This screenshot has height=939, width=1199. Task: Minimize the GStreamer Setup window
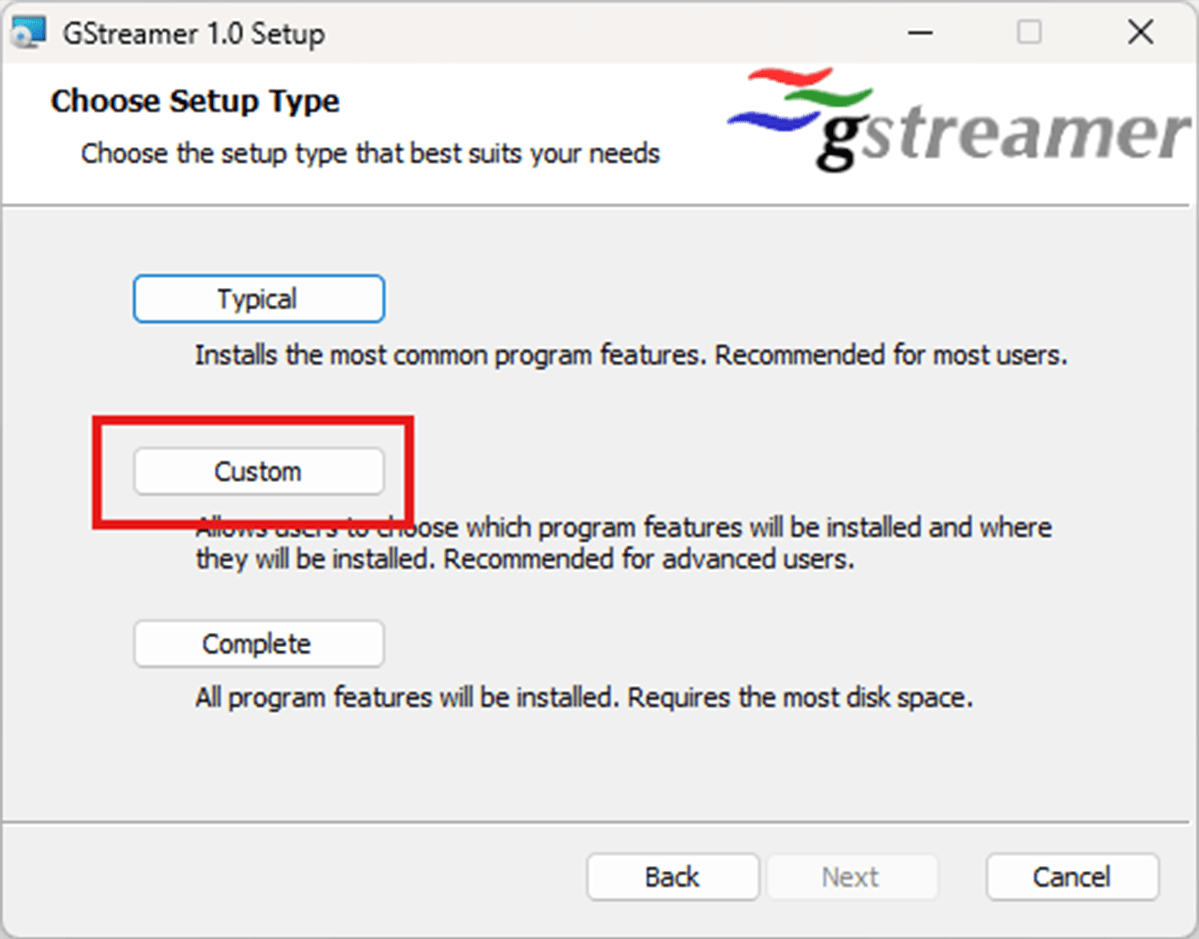920,33
